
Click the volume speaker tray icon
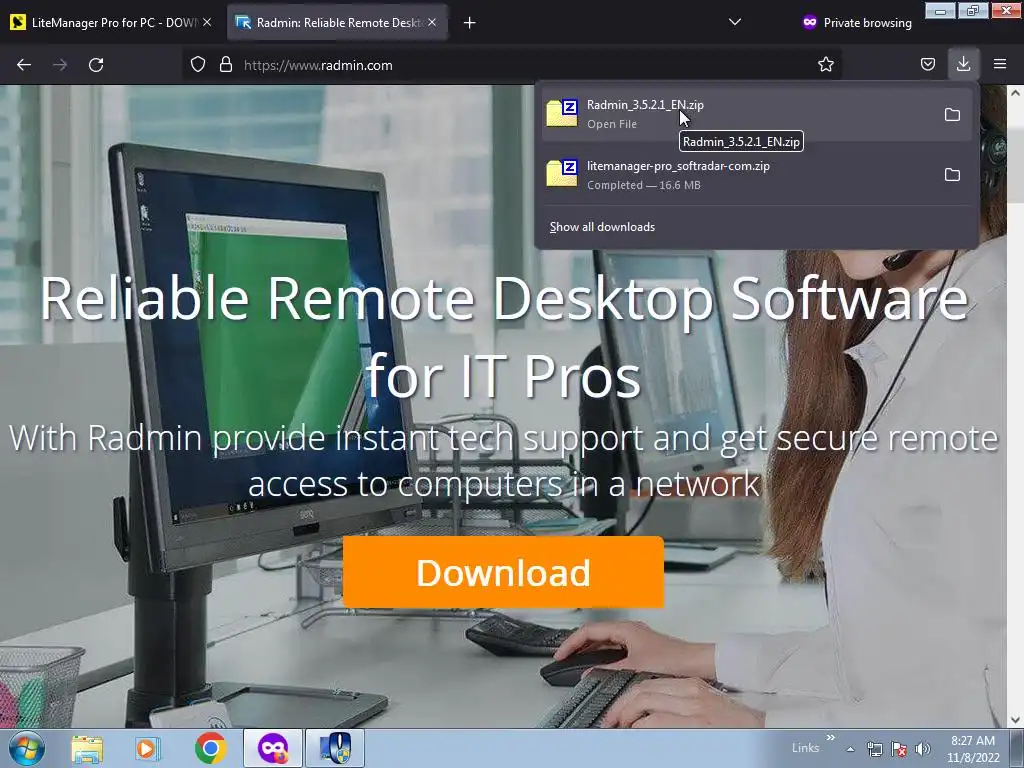(923, 749)
